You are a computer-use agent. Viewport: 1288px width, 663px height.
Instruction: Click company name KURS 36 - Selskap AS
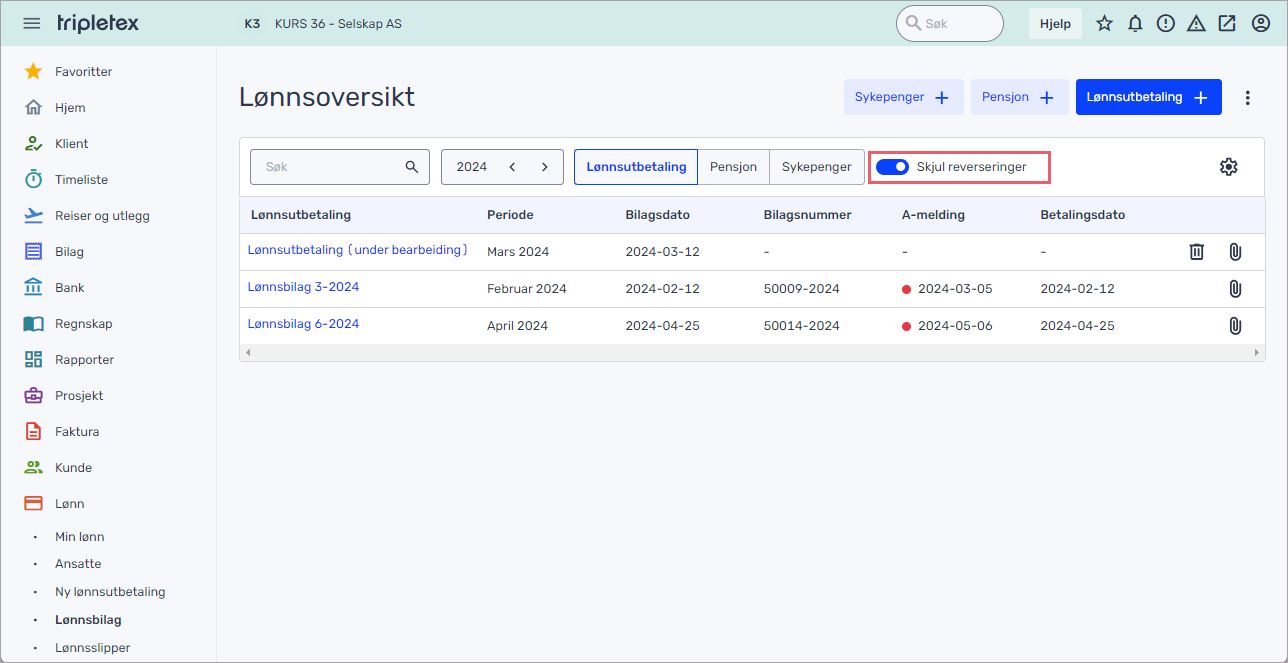coord(338,23)
